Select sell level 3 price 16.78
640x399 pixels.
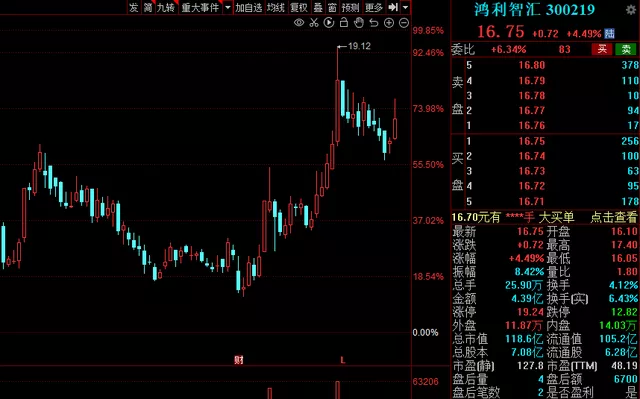tap(532, 95)
